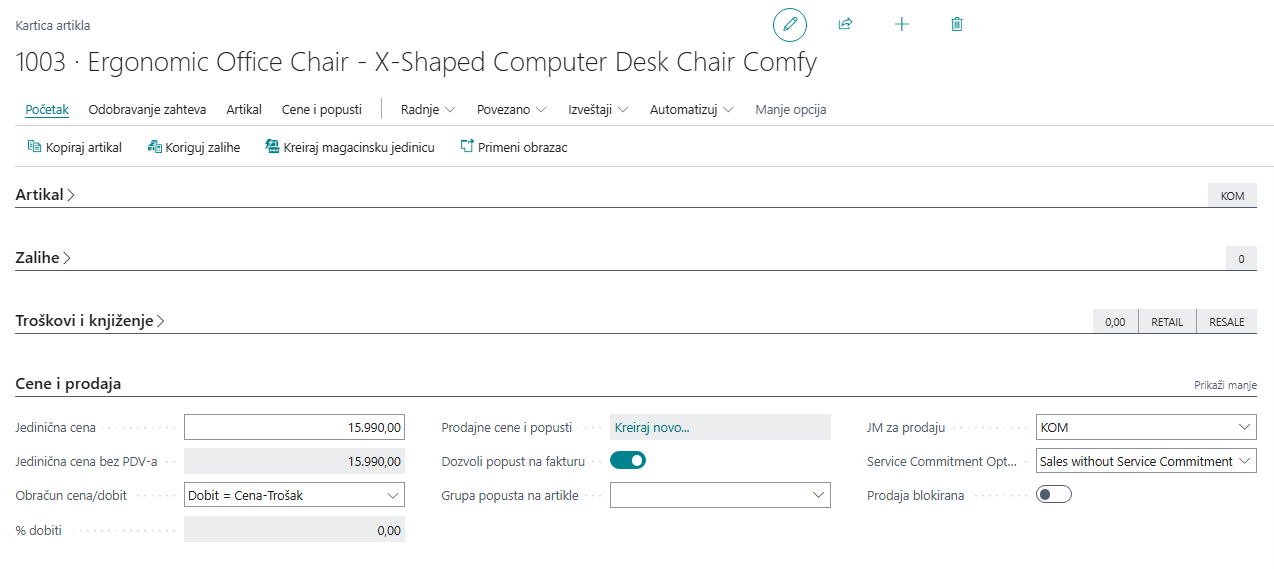Screen dimensions: 1274x569
Task: Click the Kreiraj novo... link
Action: pos(652,428)
